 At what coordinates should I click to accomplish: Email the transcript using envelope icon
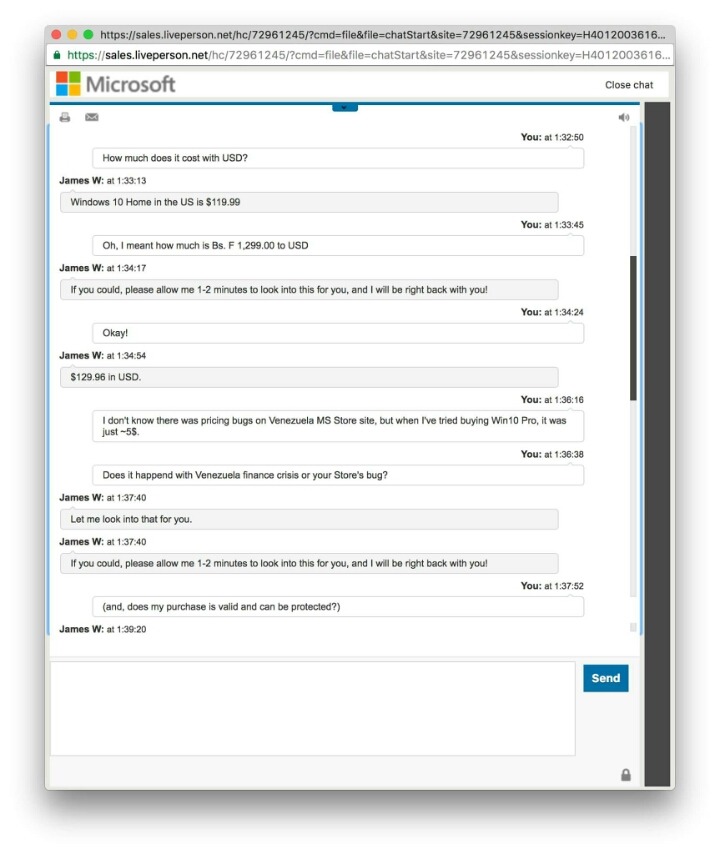click(91, 117)
